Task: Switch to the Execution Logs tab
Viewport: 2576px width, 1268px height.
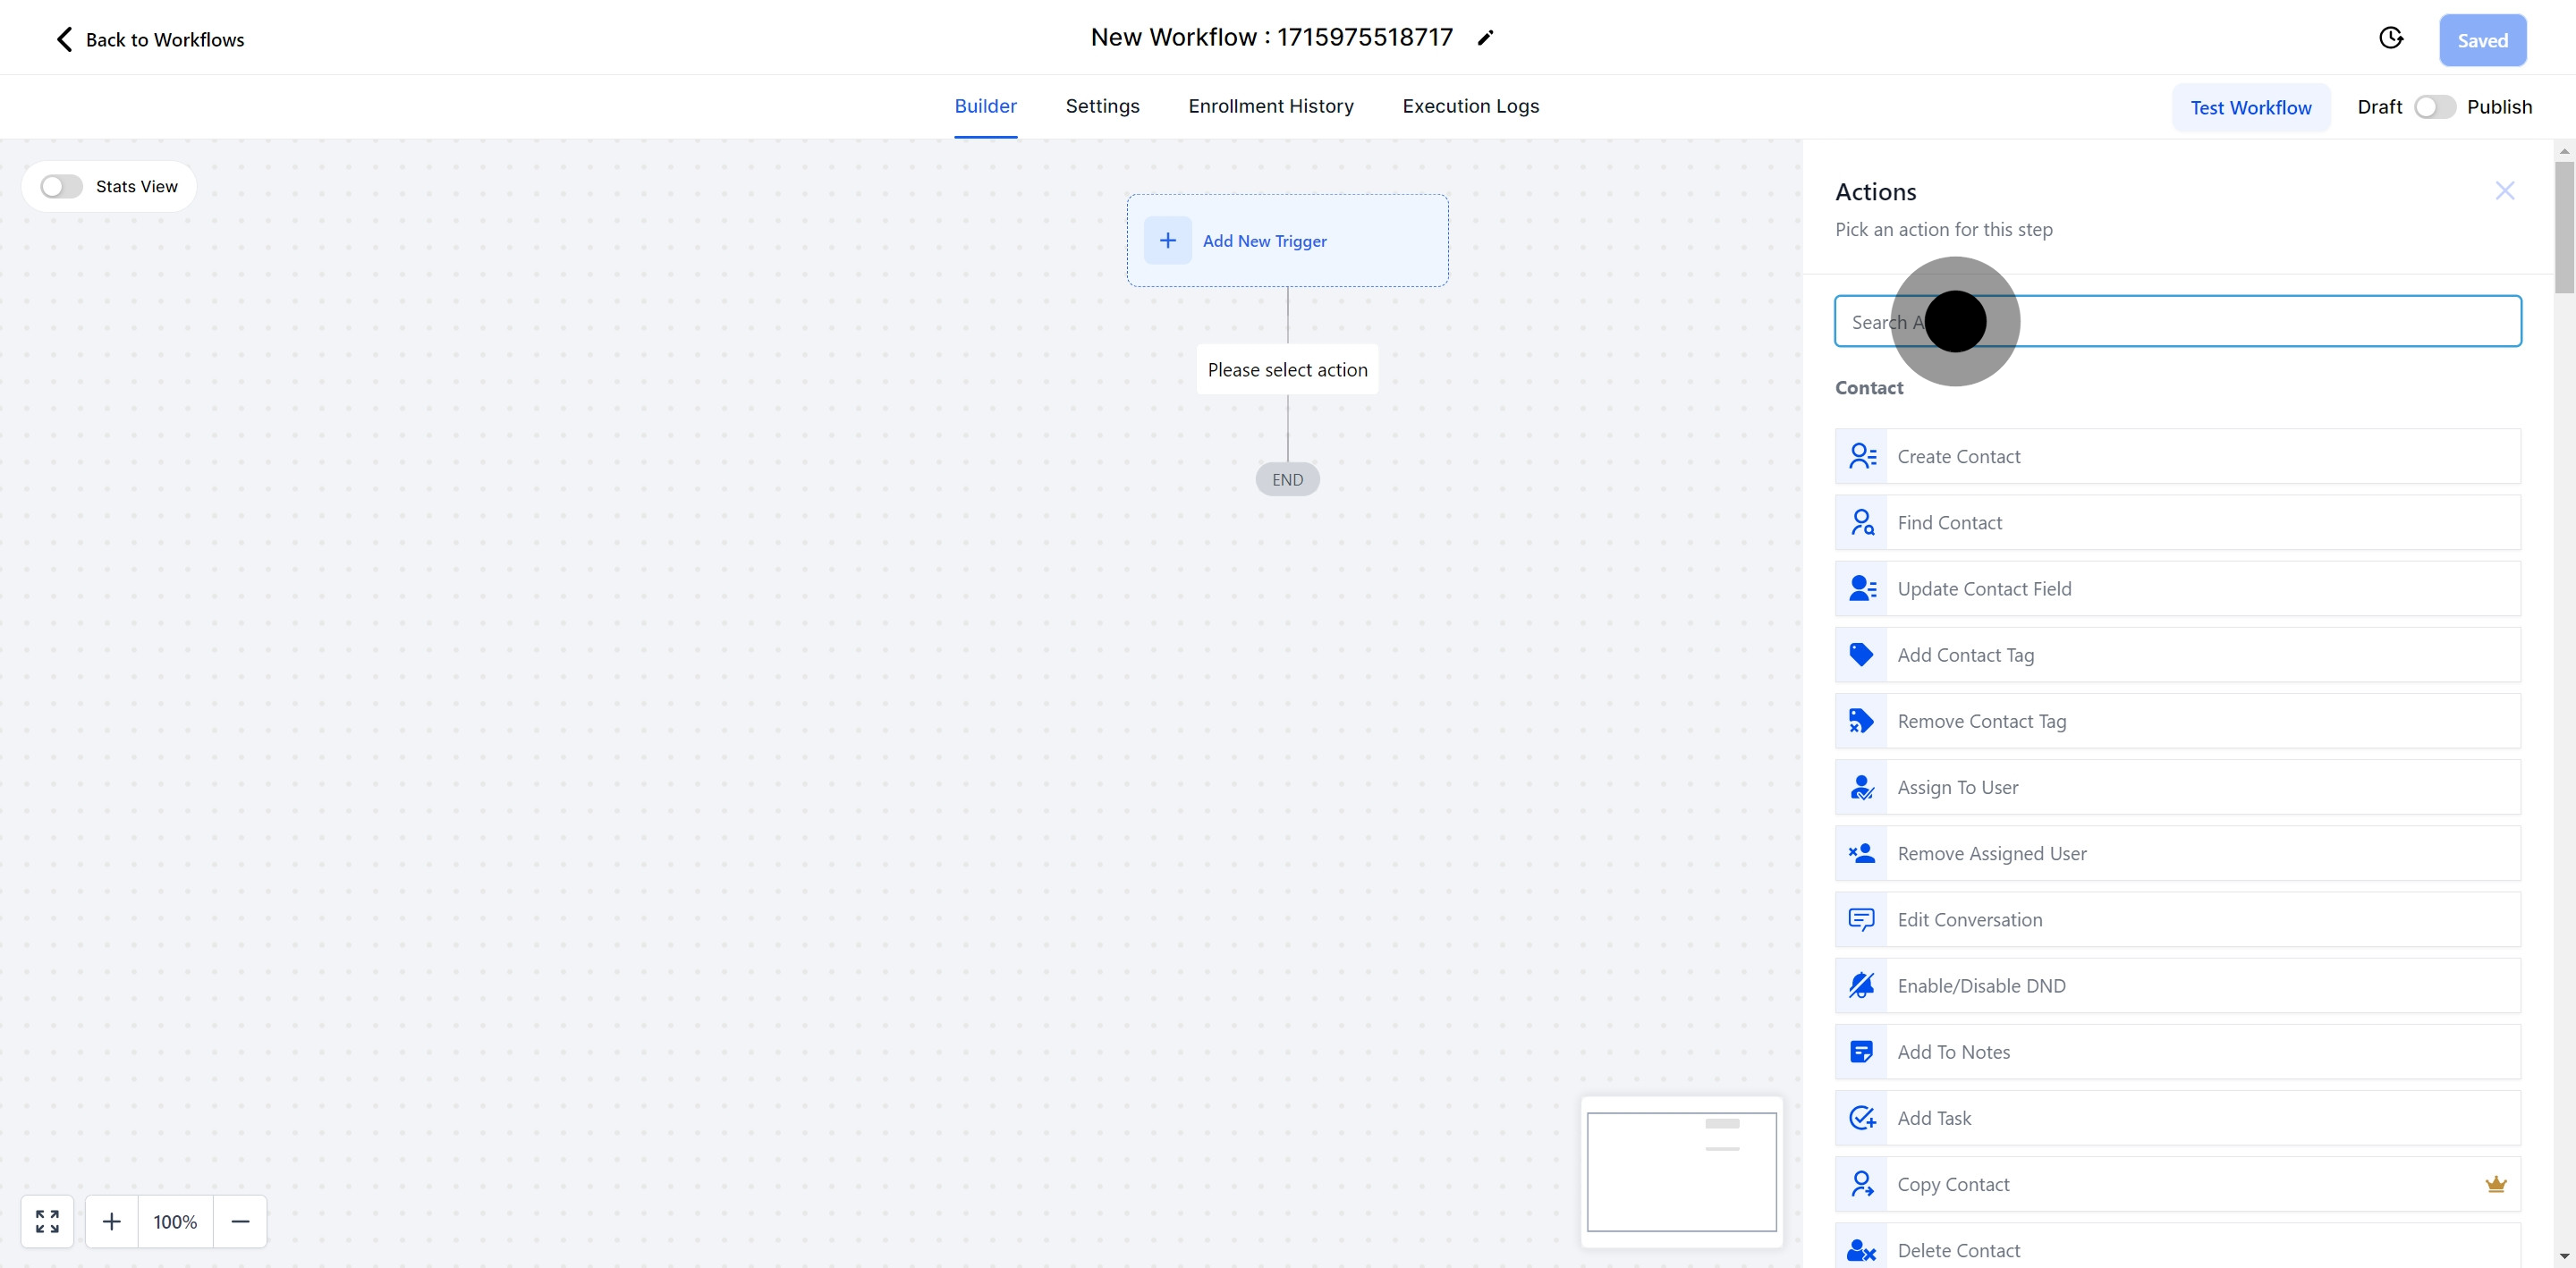Action: click(1470, 106)
